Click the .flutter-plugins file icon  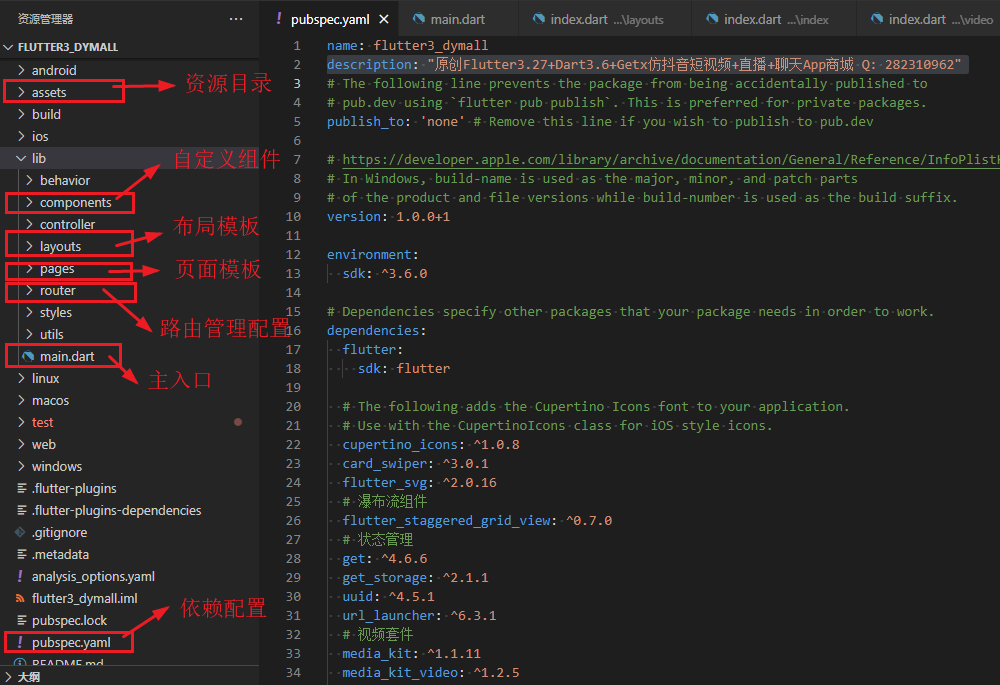coord(22,488)
